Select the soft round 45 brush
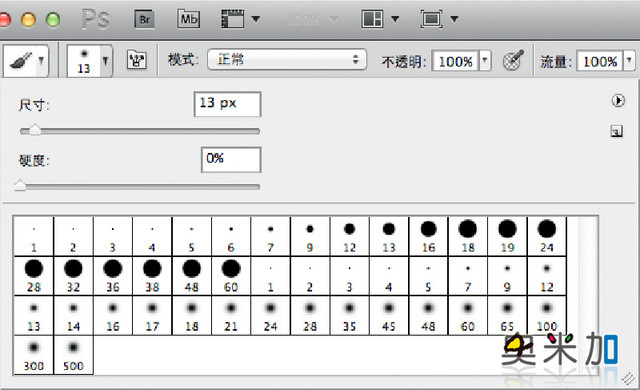Viewport: 640px width, 390px height. 389,315
